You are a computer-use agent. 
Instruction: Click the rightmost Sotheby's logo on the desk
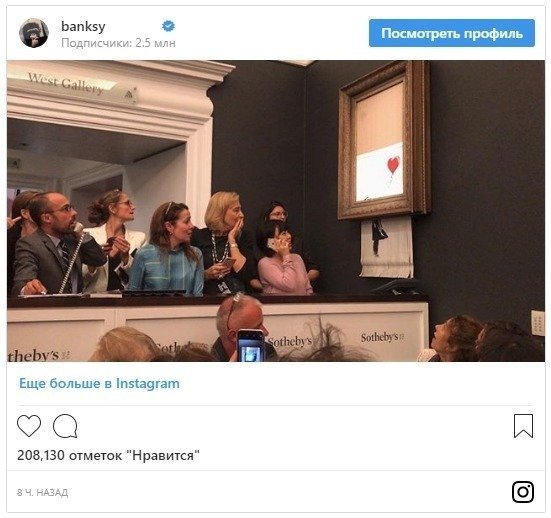tap(382, 337)
